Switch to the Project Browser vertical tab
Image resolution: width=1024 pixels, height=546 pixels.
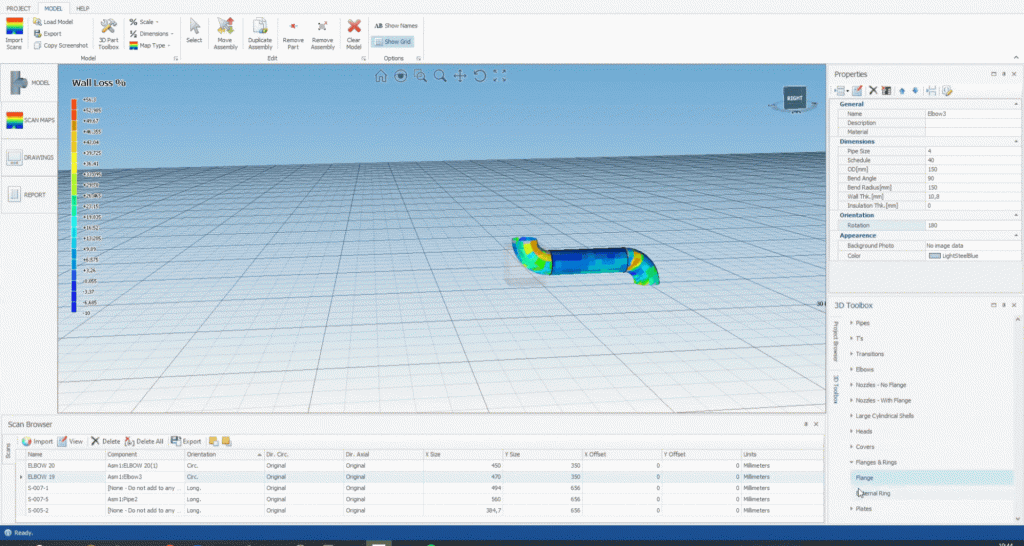(835, 341)
